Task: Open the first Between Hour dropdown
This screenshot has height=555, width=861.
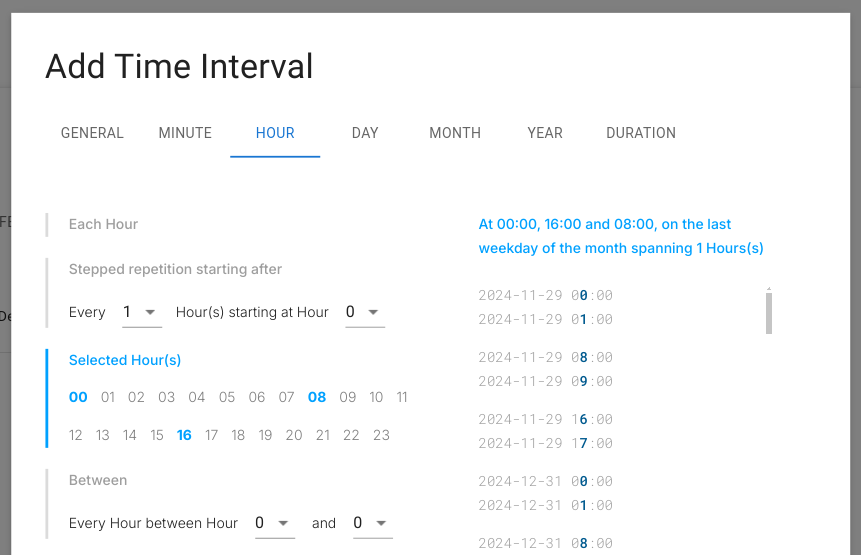Action: (274, 523)
